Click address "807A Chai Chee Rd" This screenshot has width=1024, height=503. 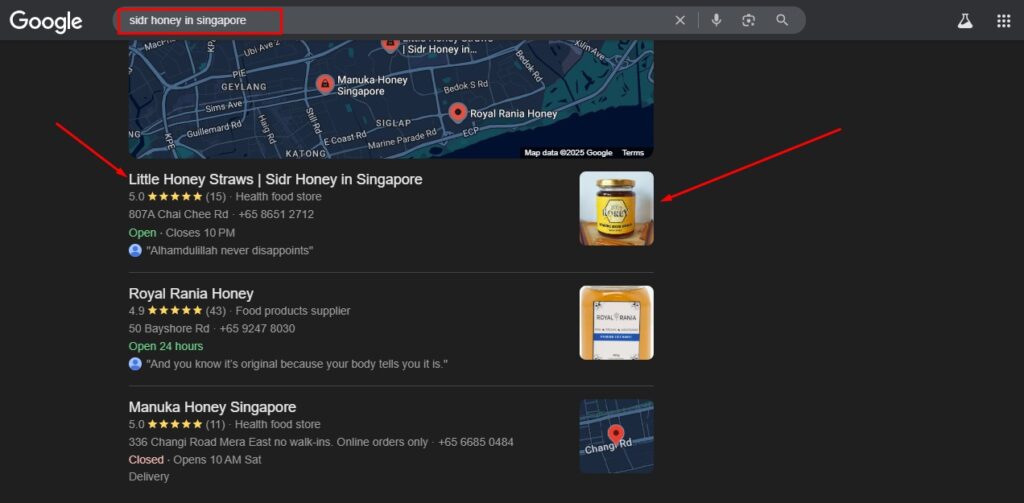178,214
